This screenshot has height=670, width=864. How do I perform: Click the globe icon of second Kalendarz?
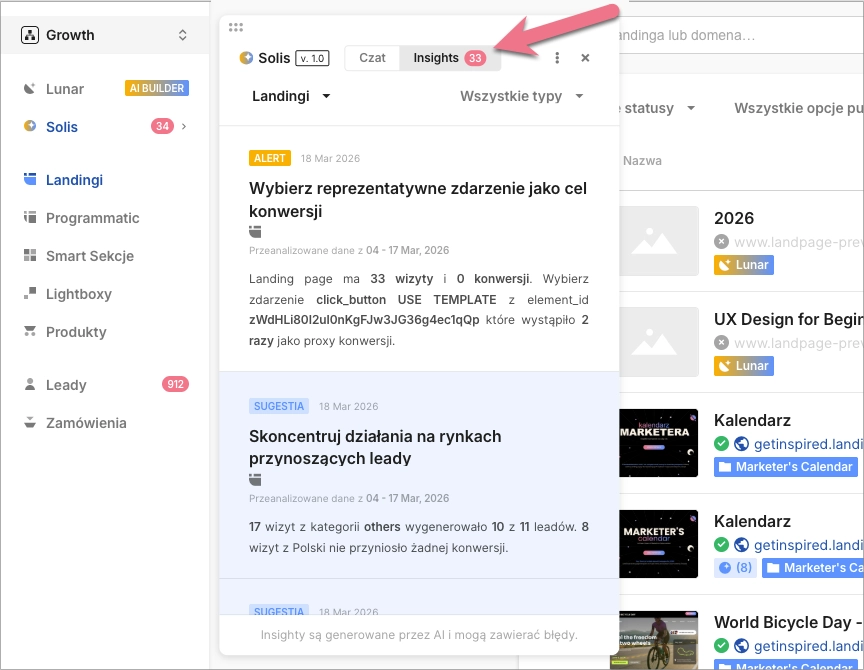coord(742,545)
